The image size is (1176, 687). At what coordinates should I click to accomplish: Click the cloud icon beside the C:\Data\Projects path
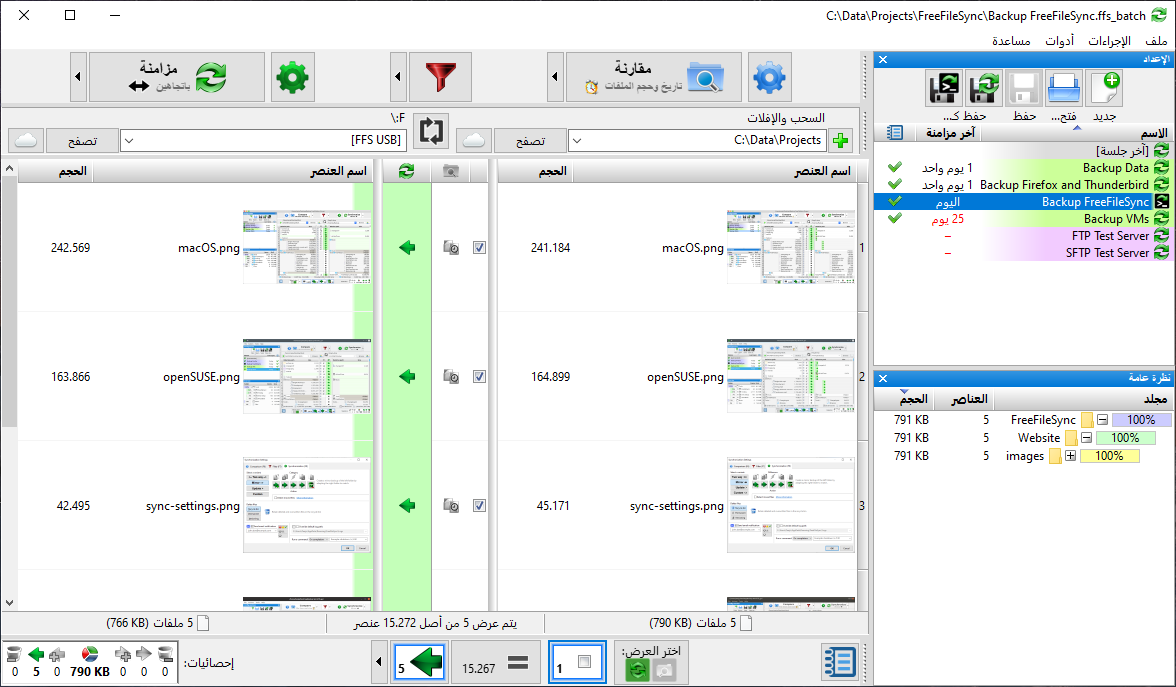click(x=476, y=140)
